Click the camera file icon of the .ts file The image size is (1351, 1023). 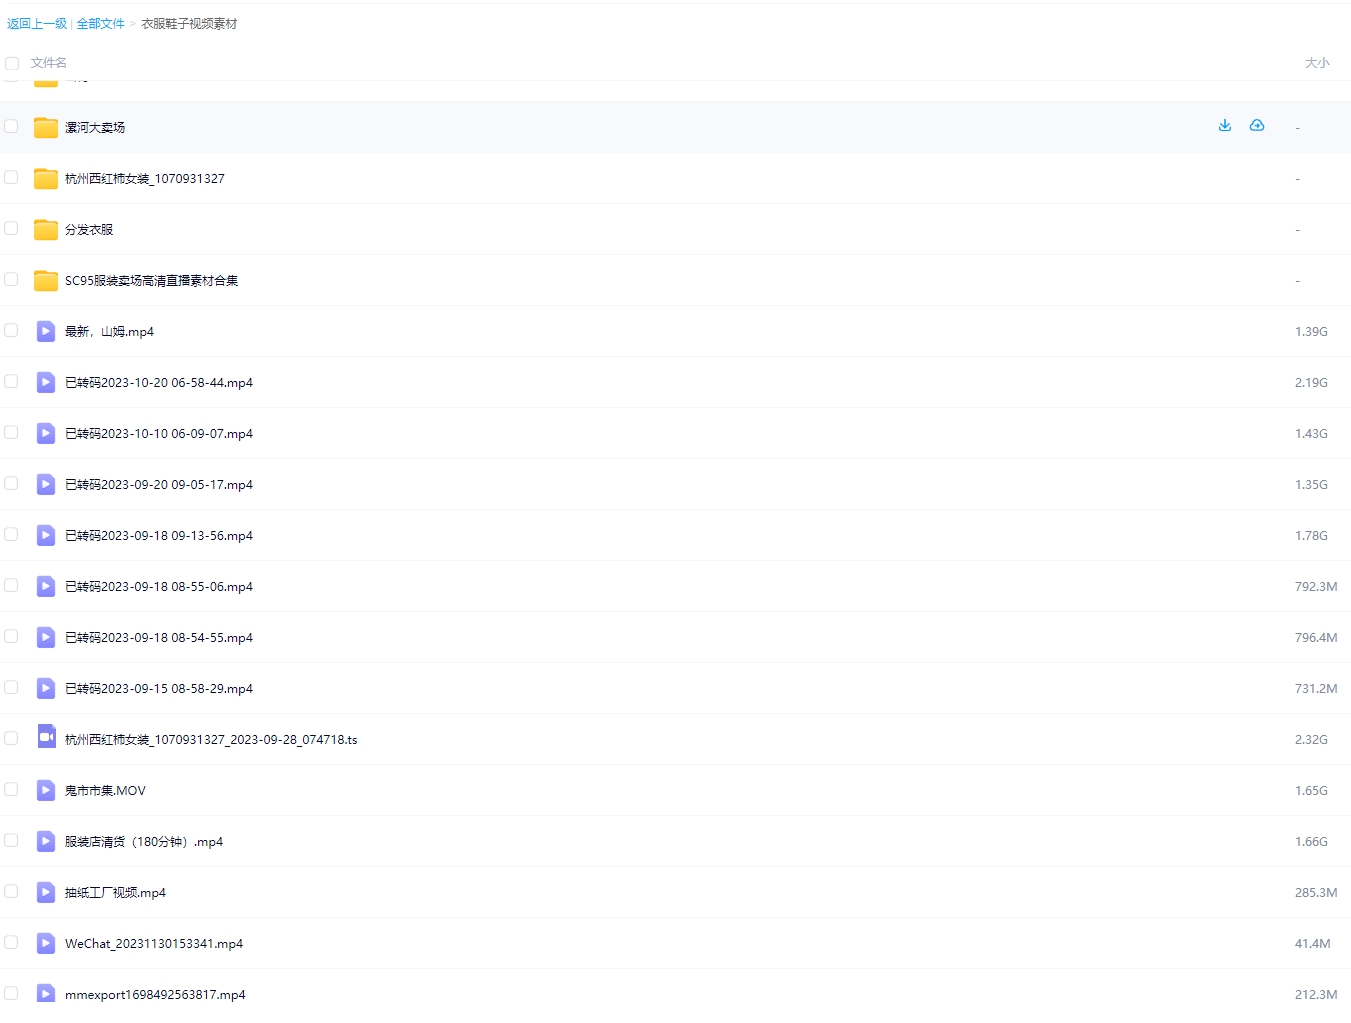pyautogui.click(x=45, y=738)
